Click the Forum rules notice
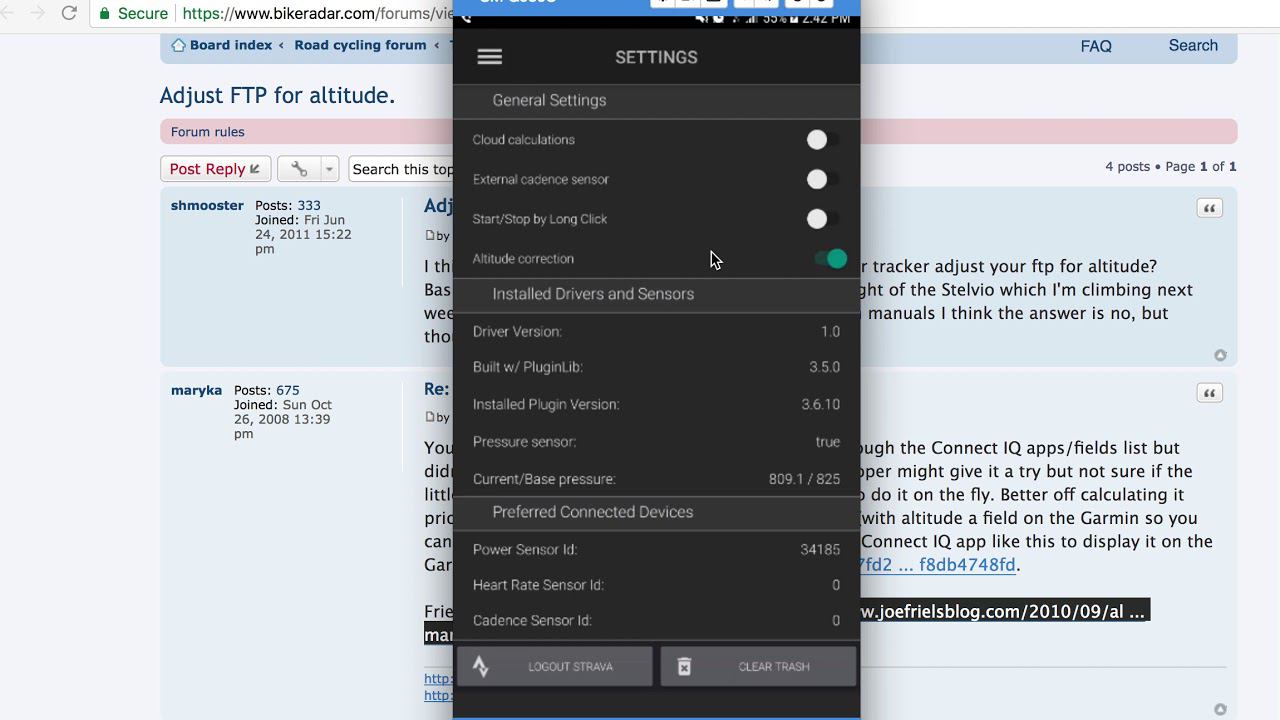The height and width of the screenshot is (720, 1280). [x=207, y=132]
